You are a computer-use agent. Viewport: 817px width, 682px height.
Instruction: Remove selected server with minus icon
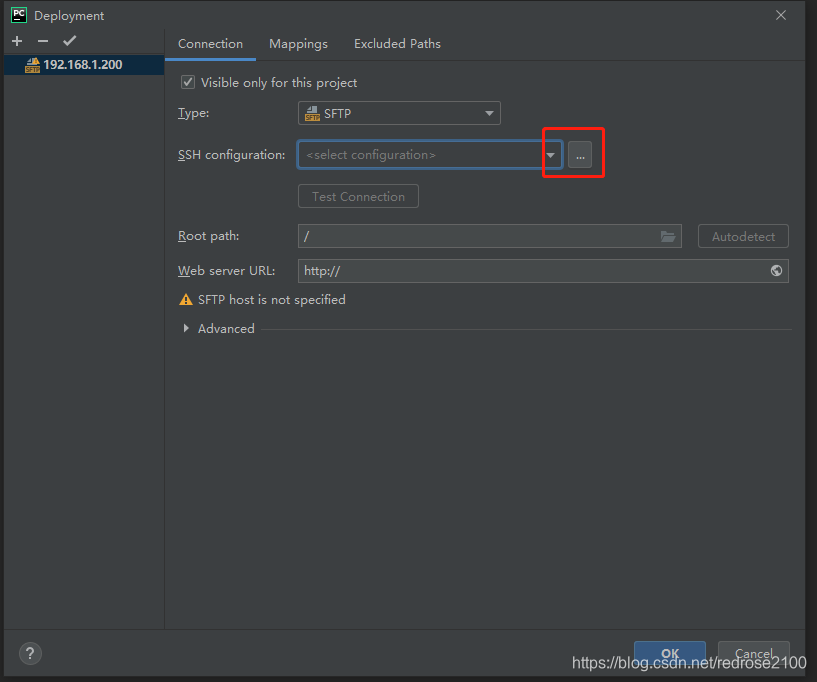[43, 41]
